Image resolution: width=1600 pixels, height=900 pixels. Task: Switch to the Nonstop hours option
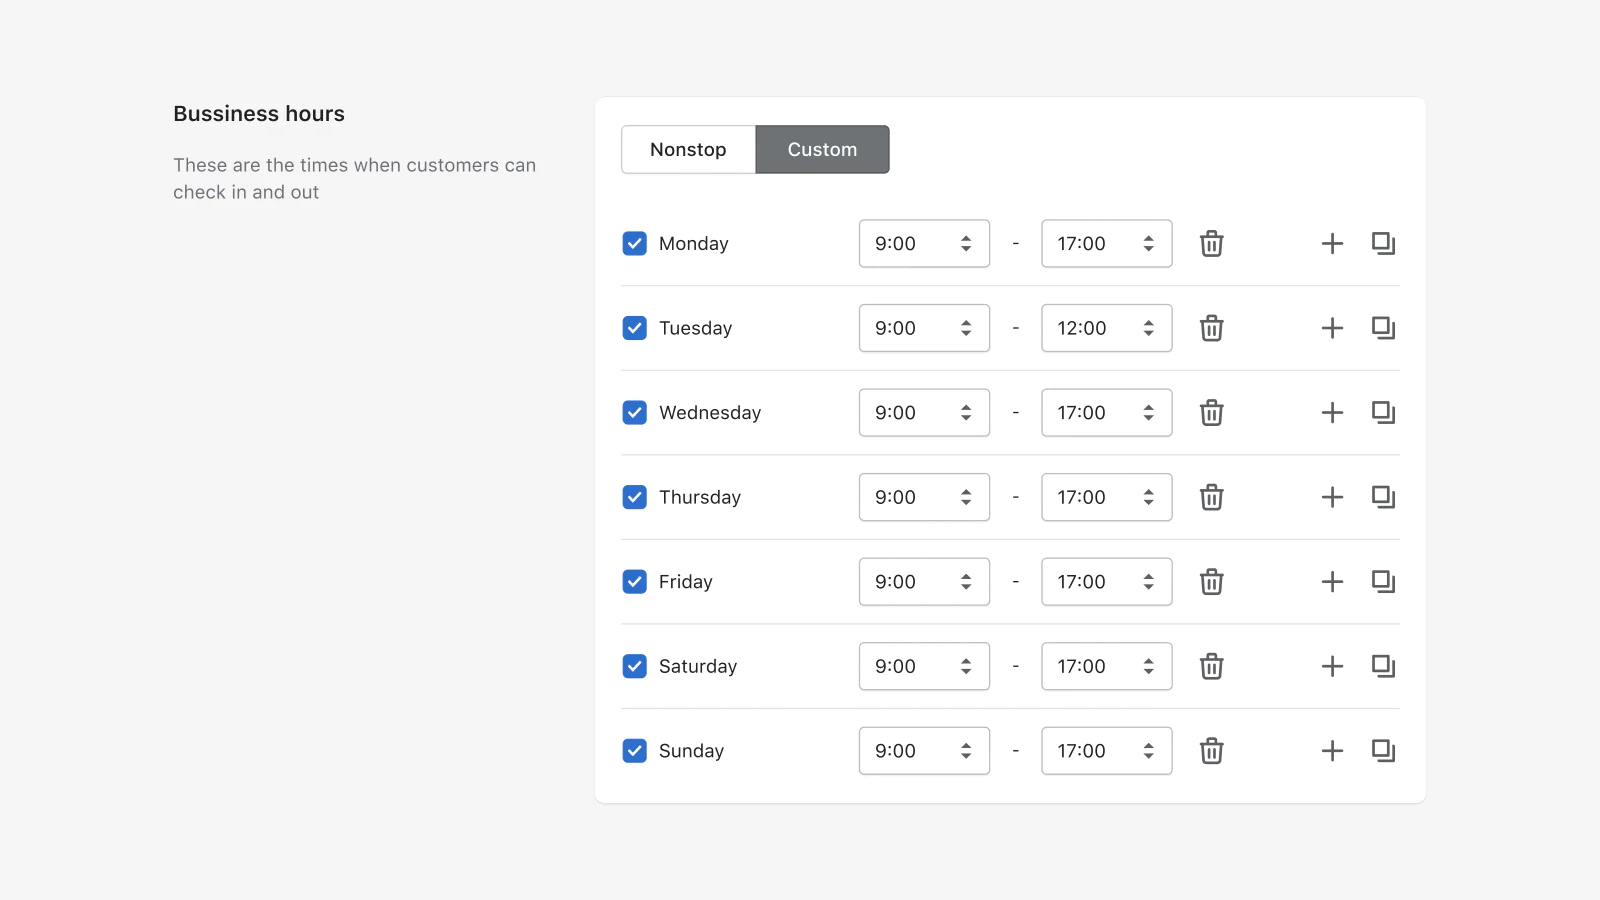click(x=688, y=149)
